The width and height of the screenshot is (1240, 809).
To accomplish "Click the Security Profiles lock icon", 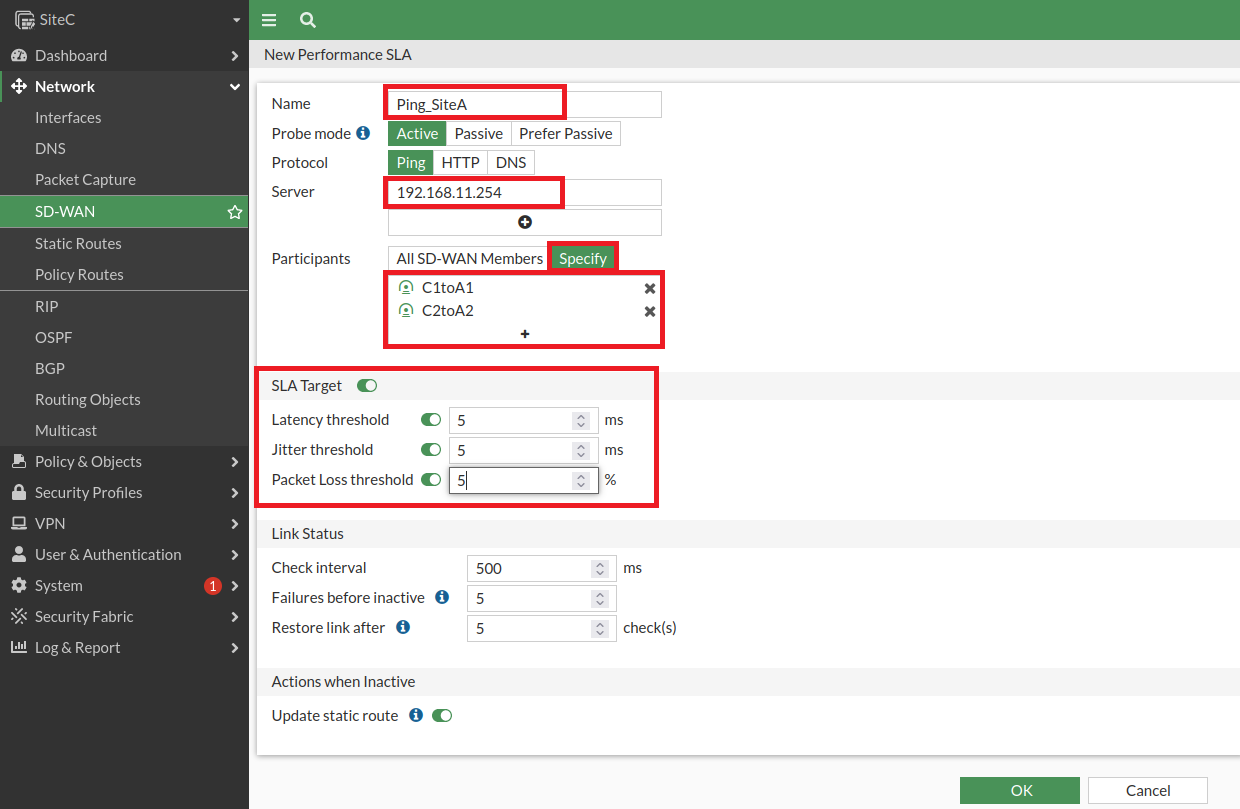I will pos(18,492).
